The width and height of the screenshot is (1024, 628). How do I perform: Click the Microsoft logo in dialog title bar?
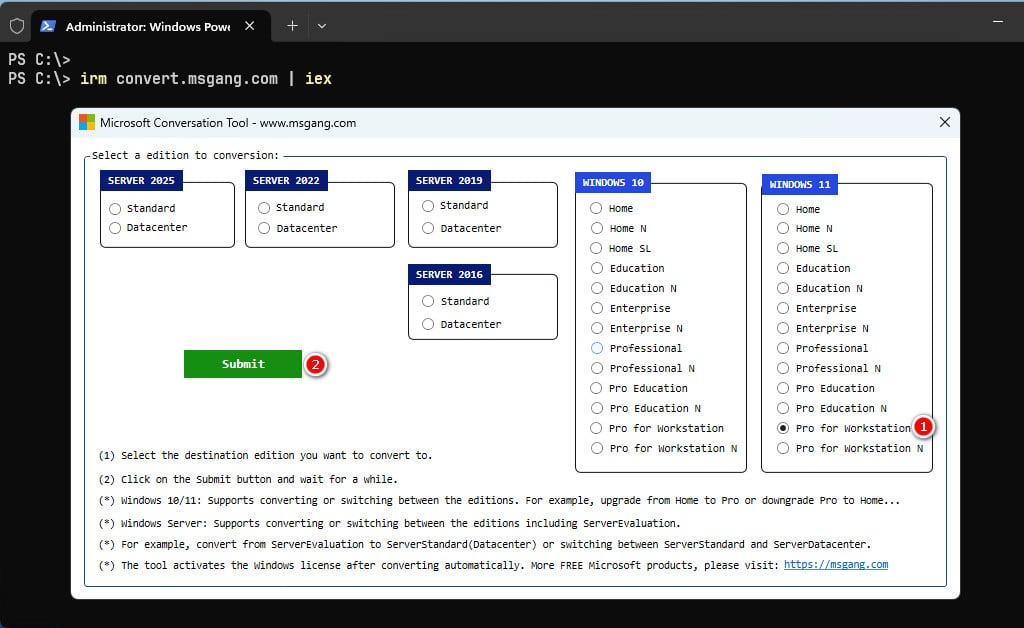pyautogui.click(x=87, y=123)
